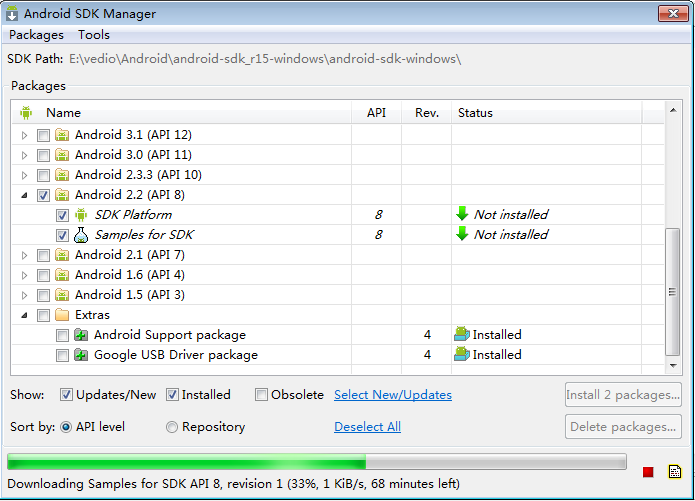Viewport: 695px width, 501px height.
Task: Check the Google USB Driver package checkbox
Action: click(62, 356)
